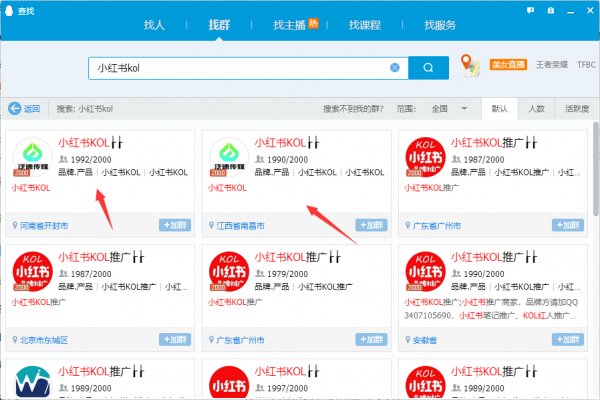600x400 pixels.
Task: Sort results by 默认
Action: click(500, 109)
